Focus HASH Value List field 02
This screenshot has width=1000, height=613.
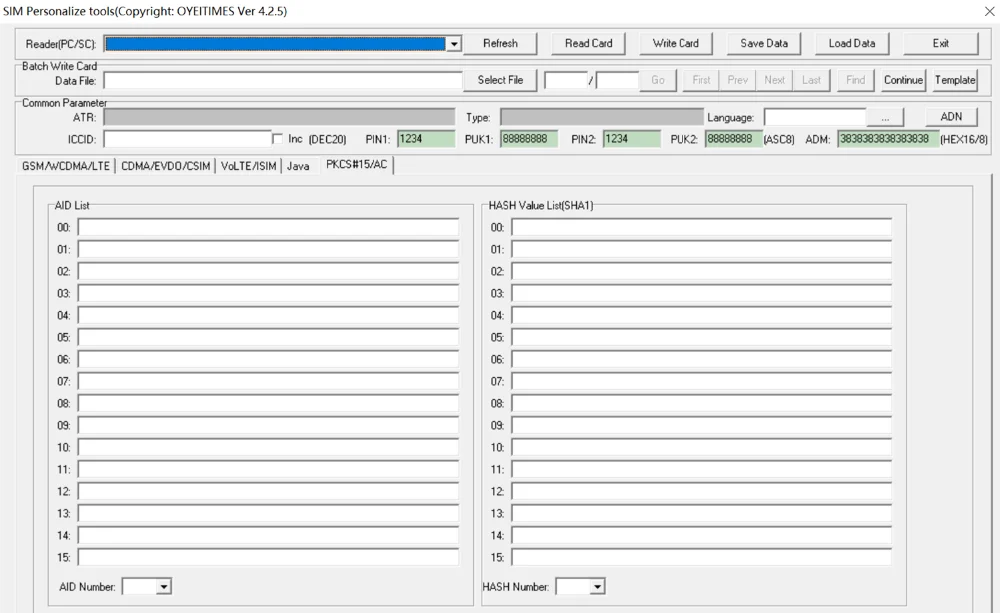[702, 272]
